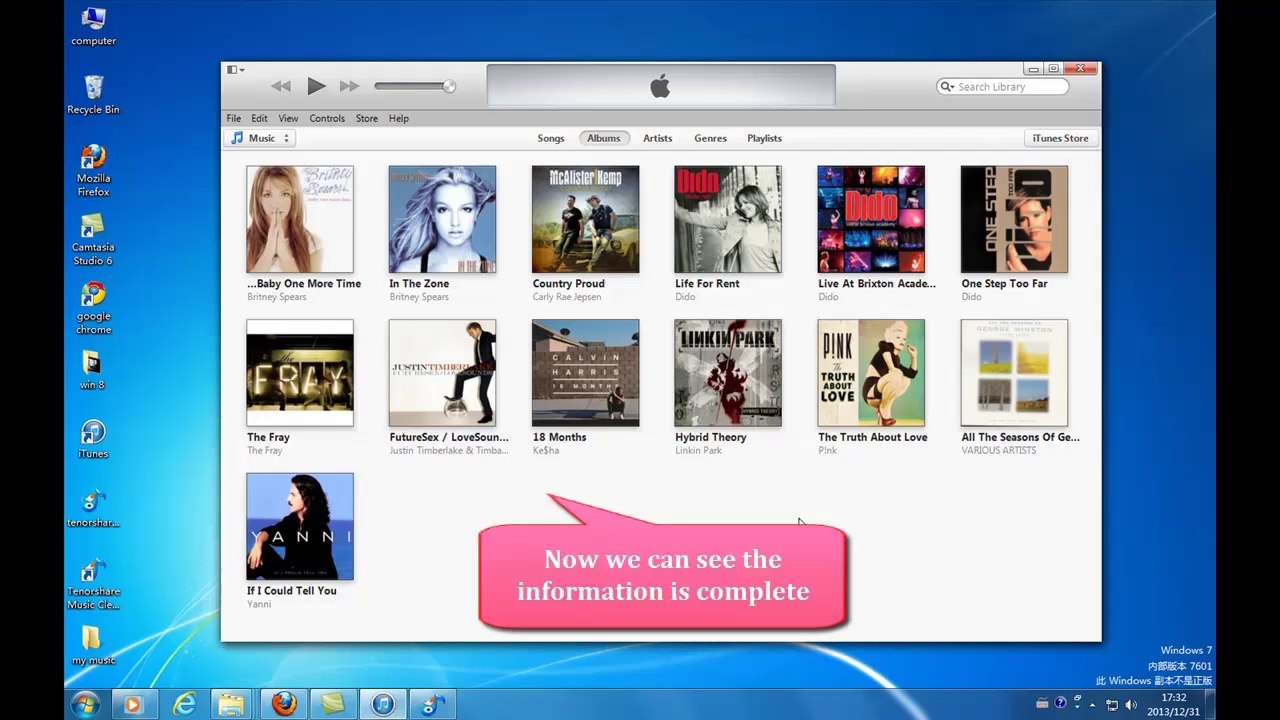Switch to the Artists tab
The width and height of the screenshot is (1280, 720).
click(x=658, y=138)
